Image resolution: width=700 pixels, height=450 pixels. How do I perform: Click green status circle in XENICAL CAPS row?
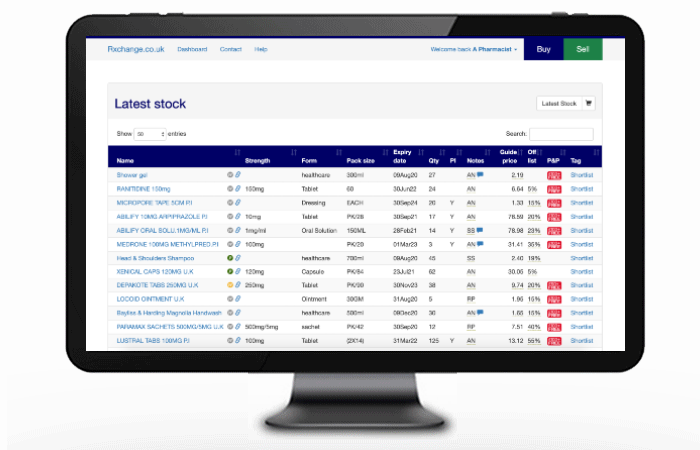(x=230, y=271)
